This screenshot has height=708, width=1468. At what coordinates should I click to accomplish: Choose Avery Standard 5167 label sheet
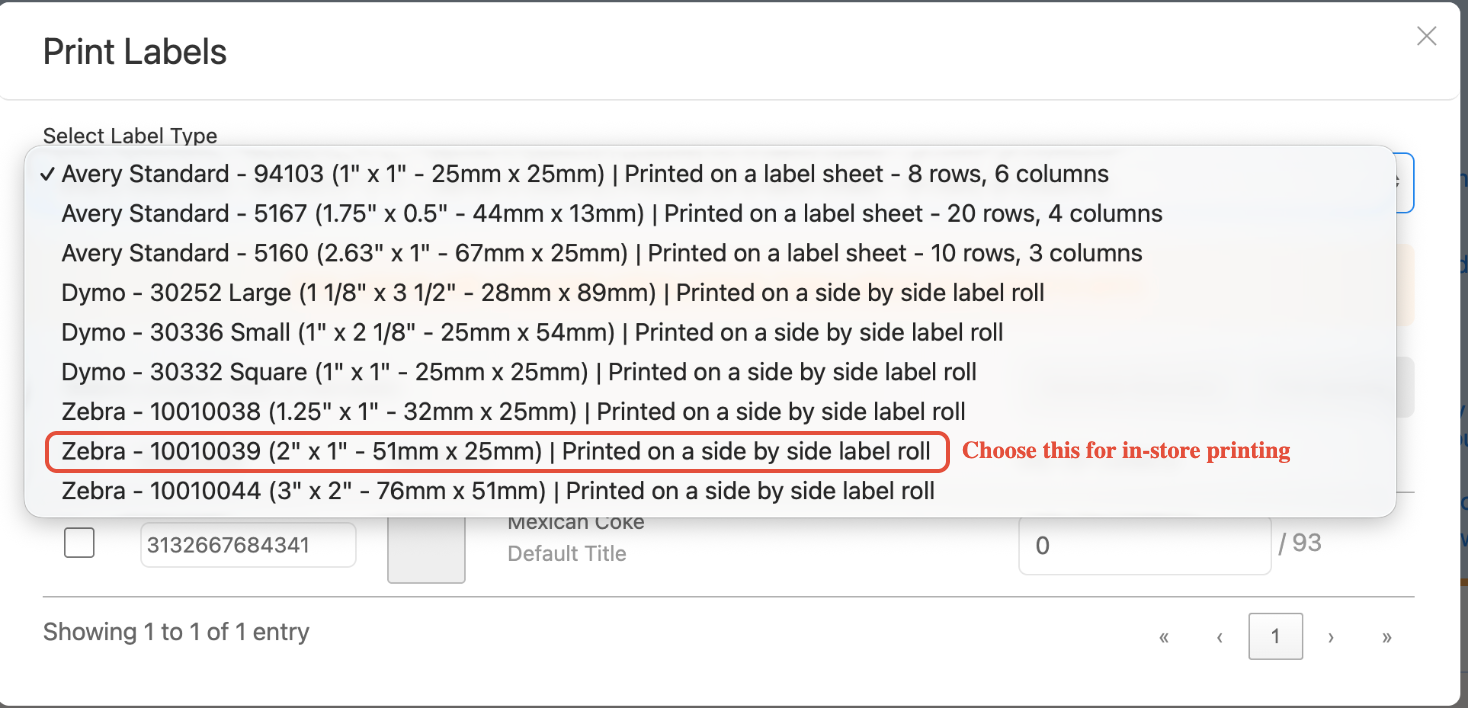pyautogui.click(x=710, y=214)
